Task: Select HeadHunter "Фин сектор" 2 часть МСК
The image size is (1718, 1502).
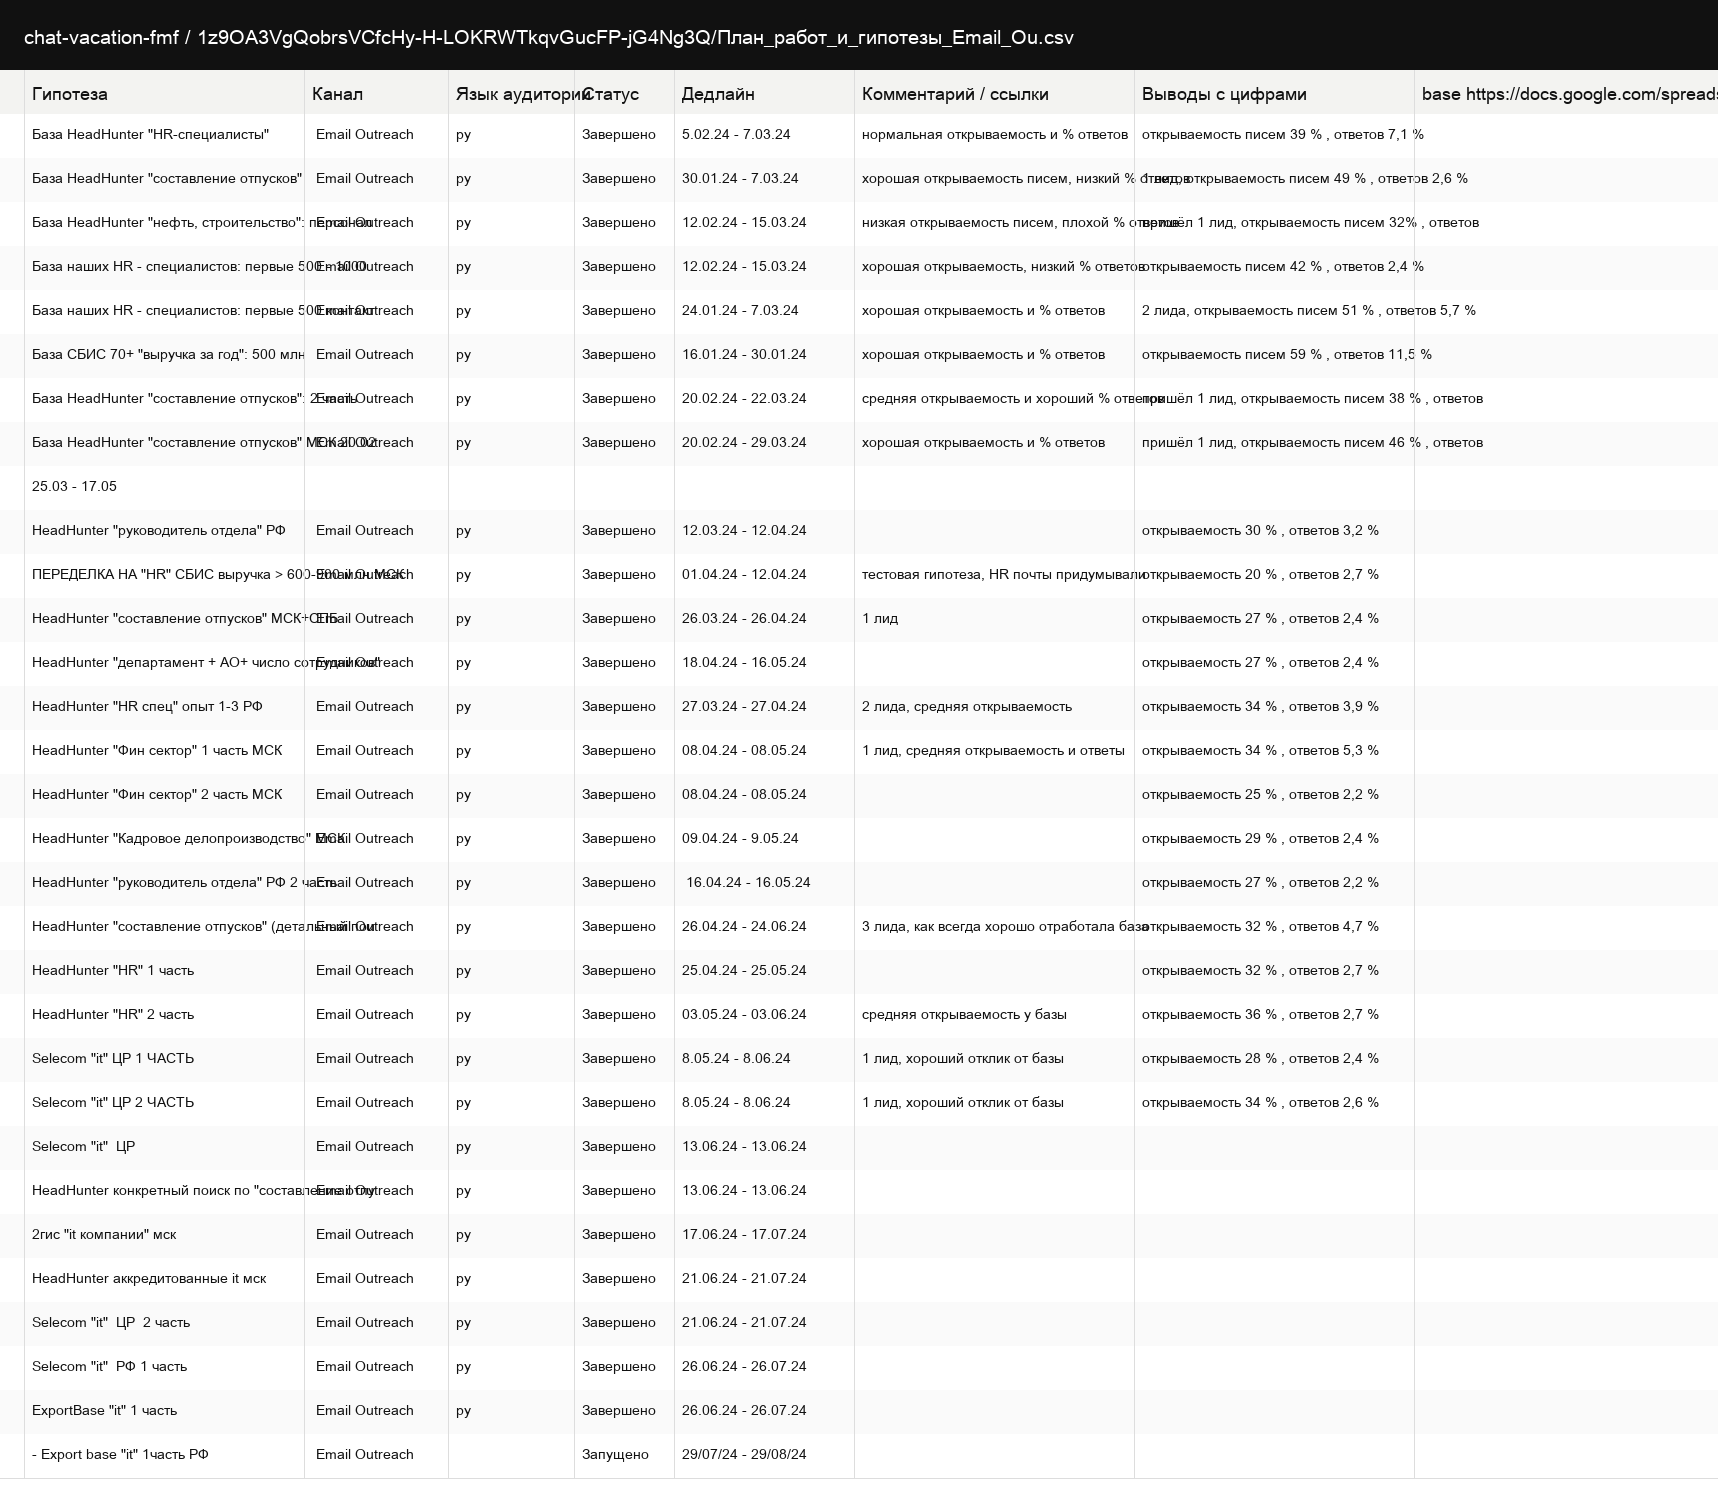Action: pos(157,794)
